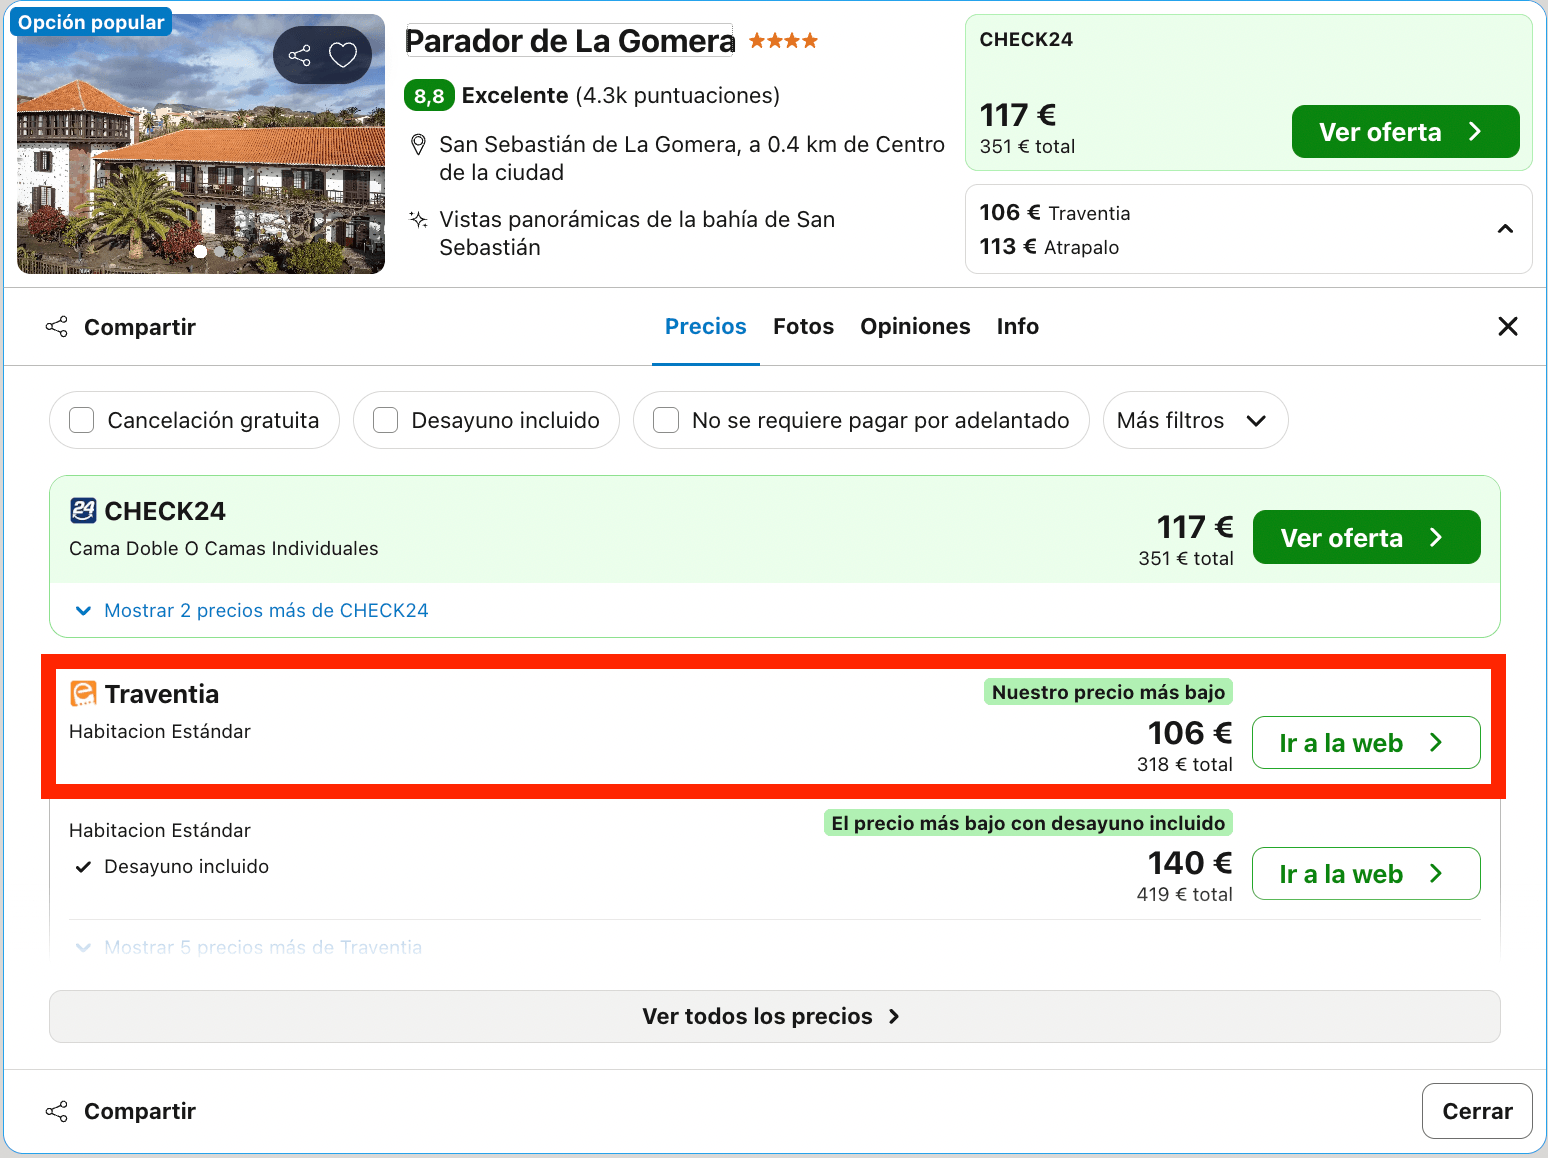
Task: Tick the Desayuno incluido filter checkbox
Action: [386, 420]
